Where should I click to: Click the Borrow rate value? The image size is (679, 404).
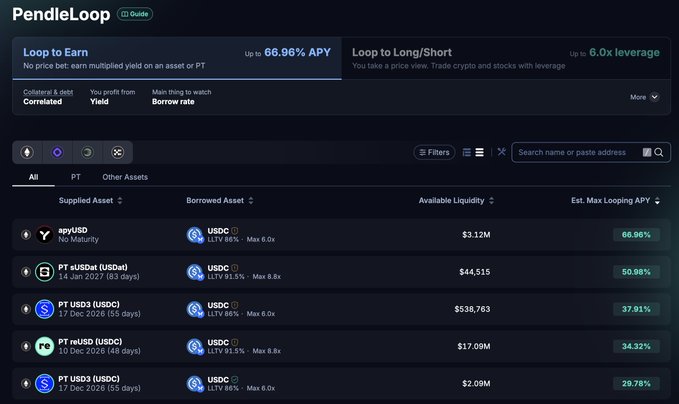tap(173, 102)
